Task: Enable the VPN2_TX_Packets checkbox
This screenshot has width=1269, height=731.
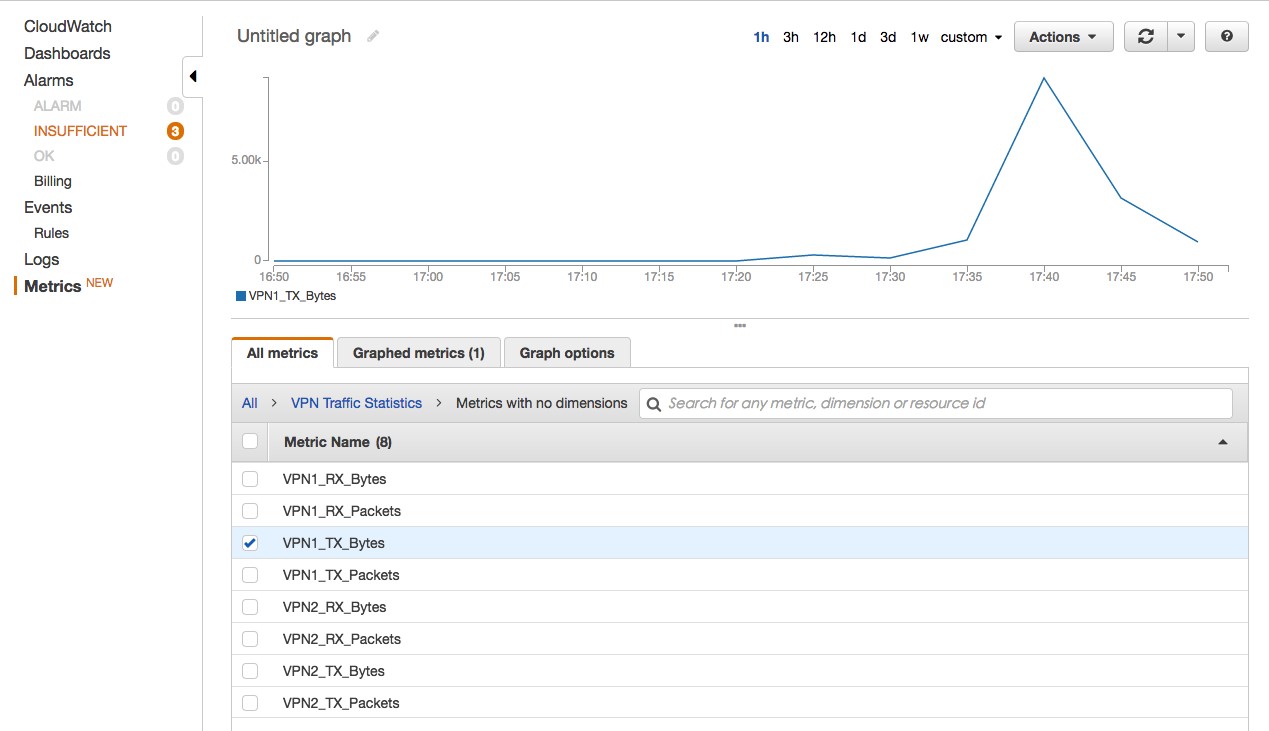Action: [250, 703]
